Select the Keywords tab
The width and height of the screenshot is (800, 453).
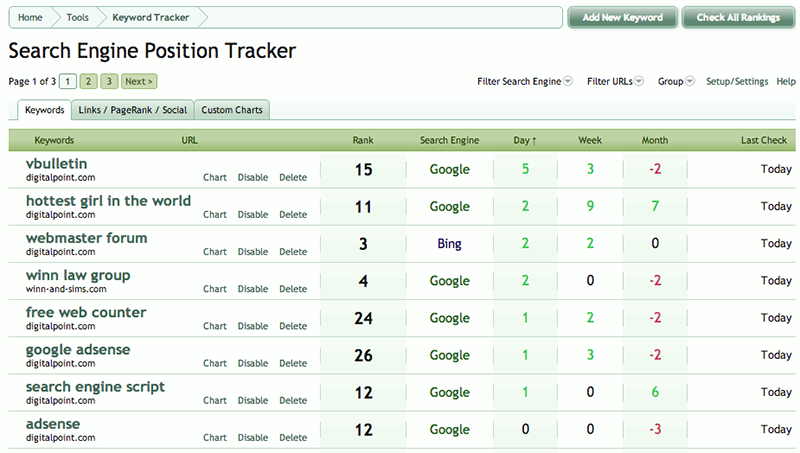[44, 110]
